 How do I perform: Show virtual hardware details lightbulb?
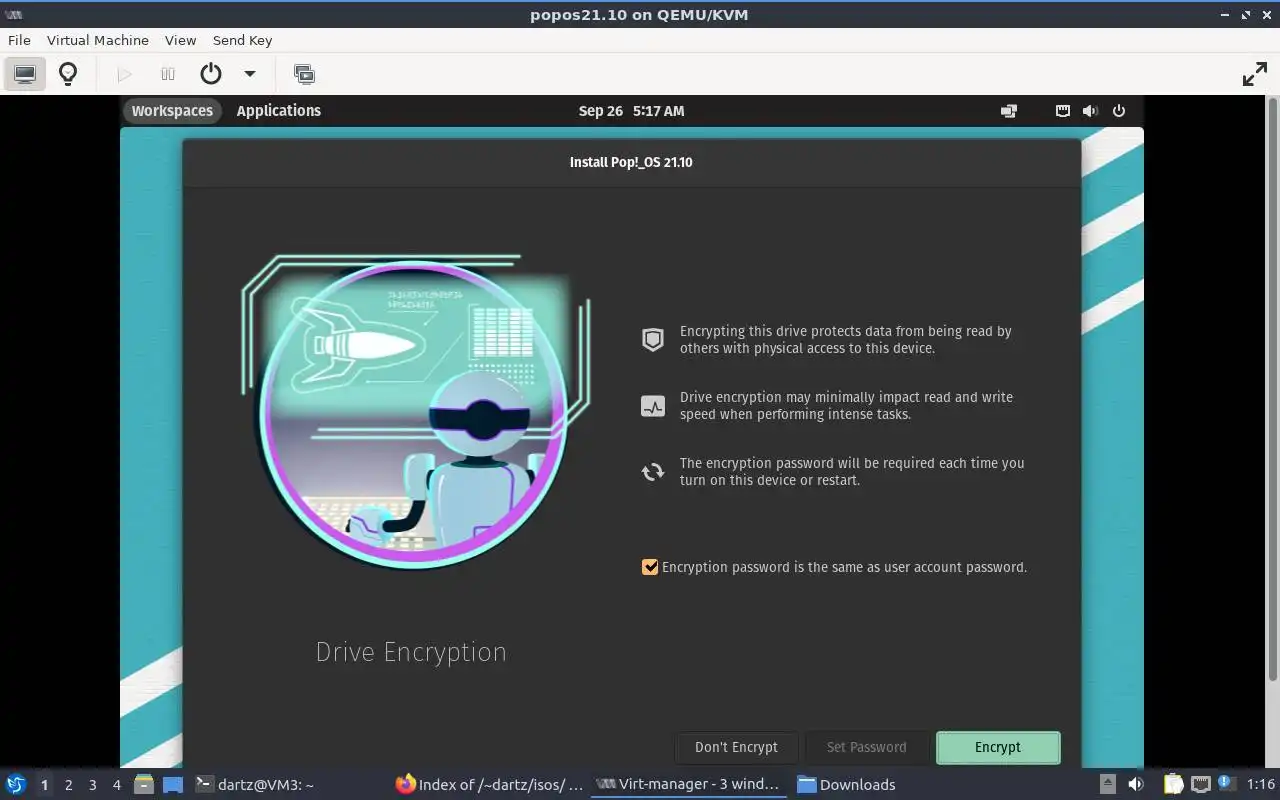click(x=68, y=74)
